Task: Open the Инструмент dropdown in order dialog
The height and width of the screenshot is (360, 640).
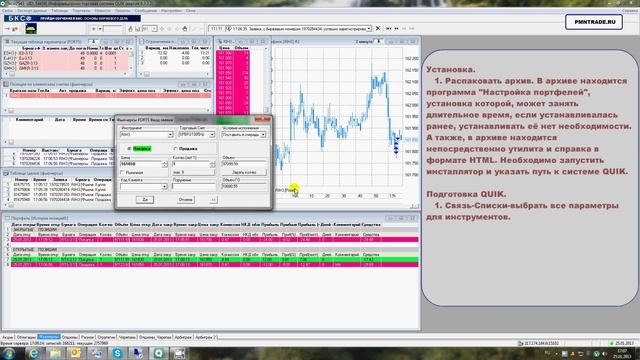Action: [170, 134]
